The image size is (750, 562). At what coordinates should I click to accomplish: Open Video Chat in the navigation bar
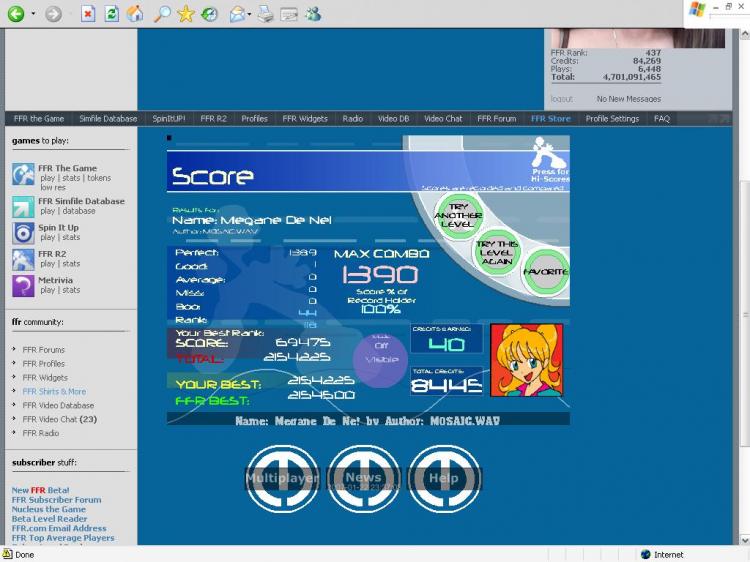click(443, 119)
